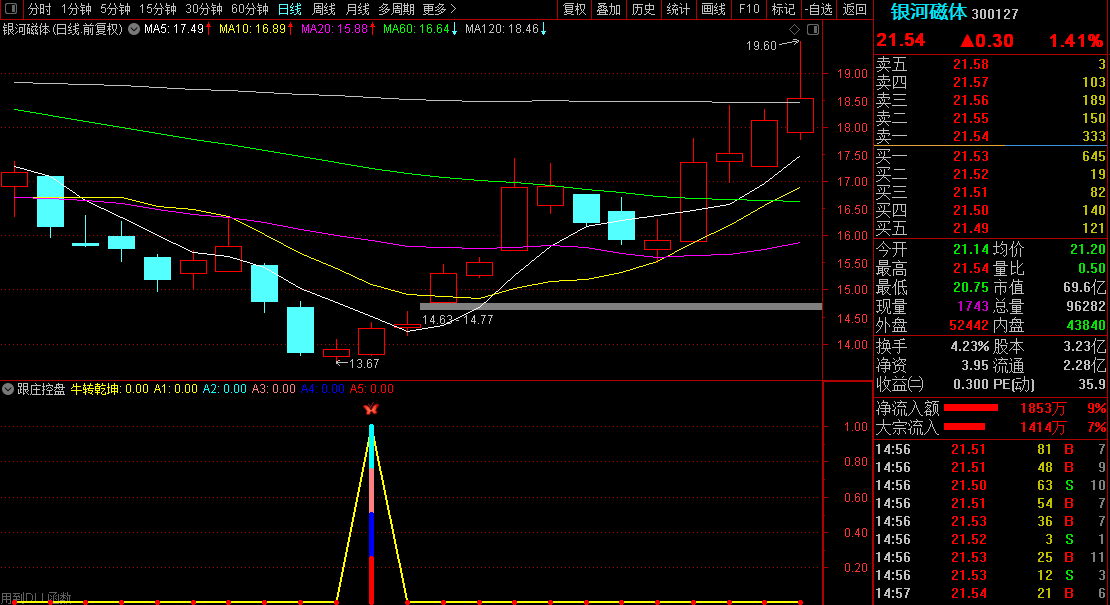
Task: Click the 叠加 overlay button
Action: (608, 9)
